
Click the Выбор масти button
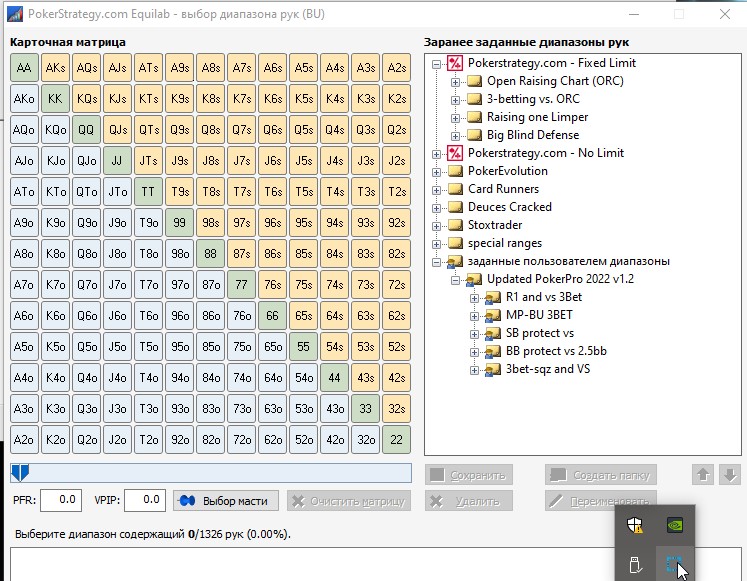[226, 501]
